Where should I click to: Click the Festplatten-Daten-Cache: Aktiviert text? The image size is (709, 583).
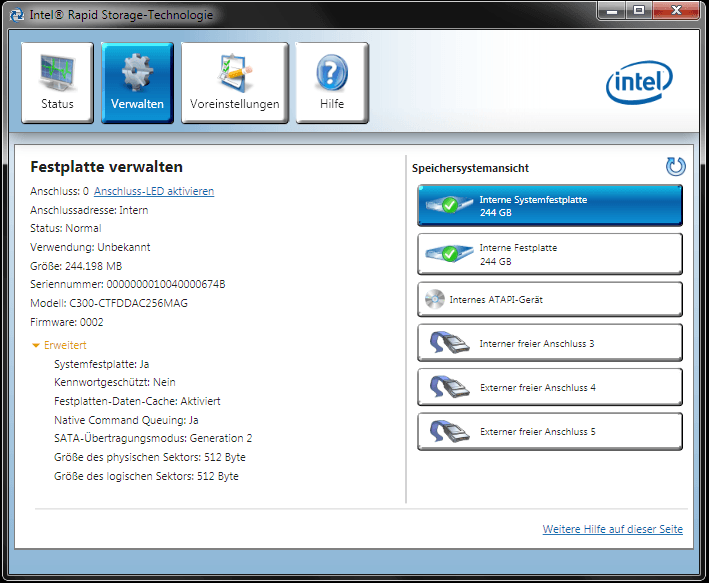[137, 401]
